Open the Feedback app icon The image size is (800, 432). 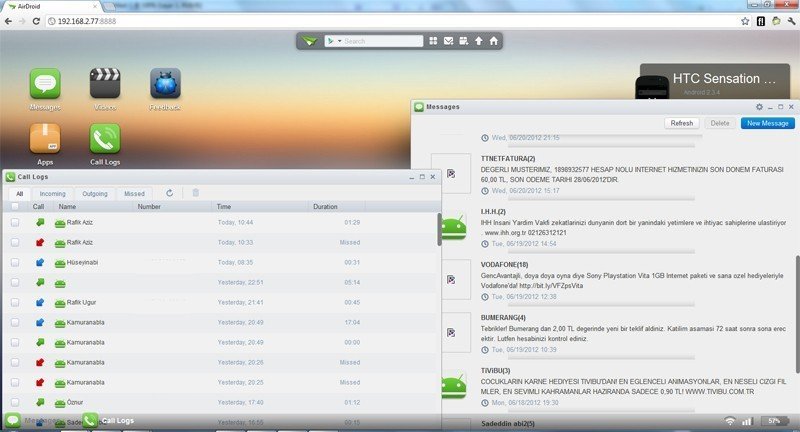click(165, 84)
